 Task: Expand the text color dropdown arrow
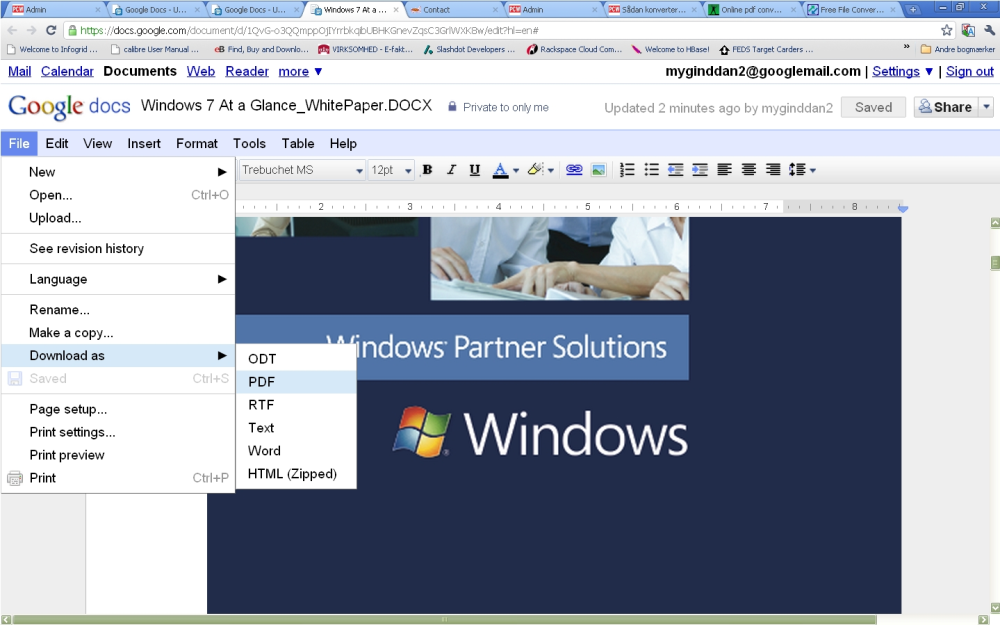coord(516,170)
